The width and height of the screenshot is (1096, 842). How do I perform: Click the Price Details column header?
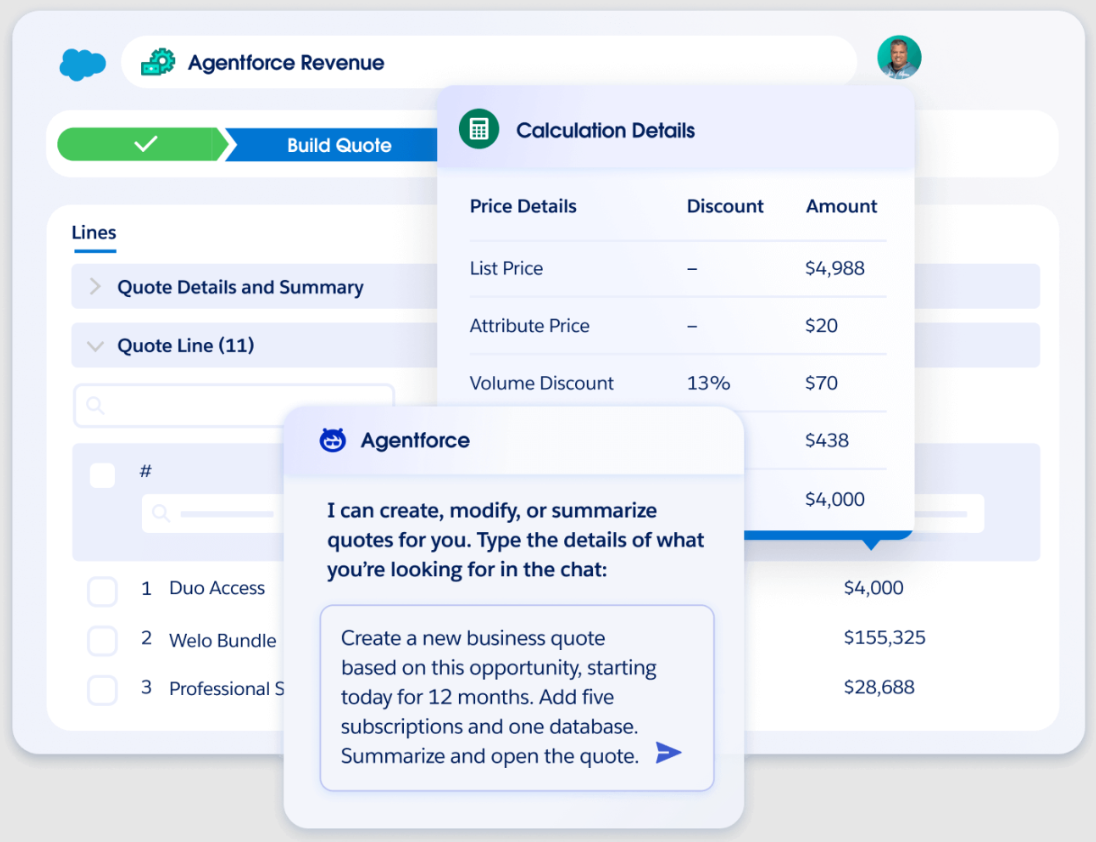(523, 206)
